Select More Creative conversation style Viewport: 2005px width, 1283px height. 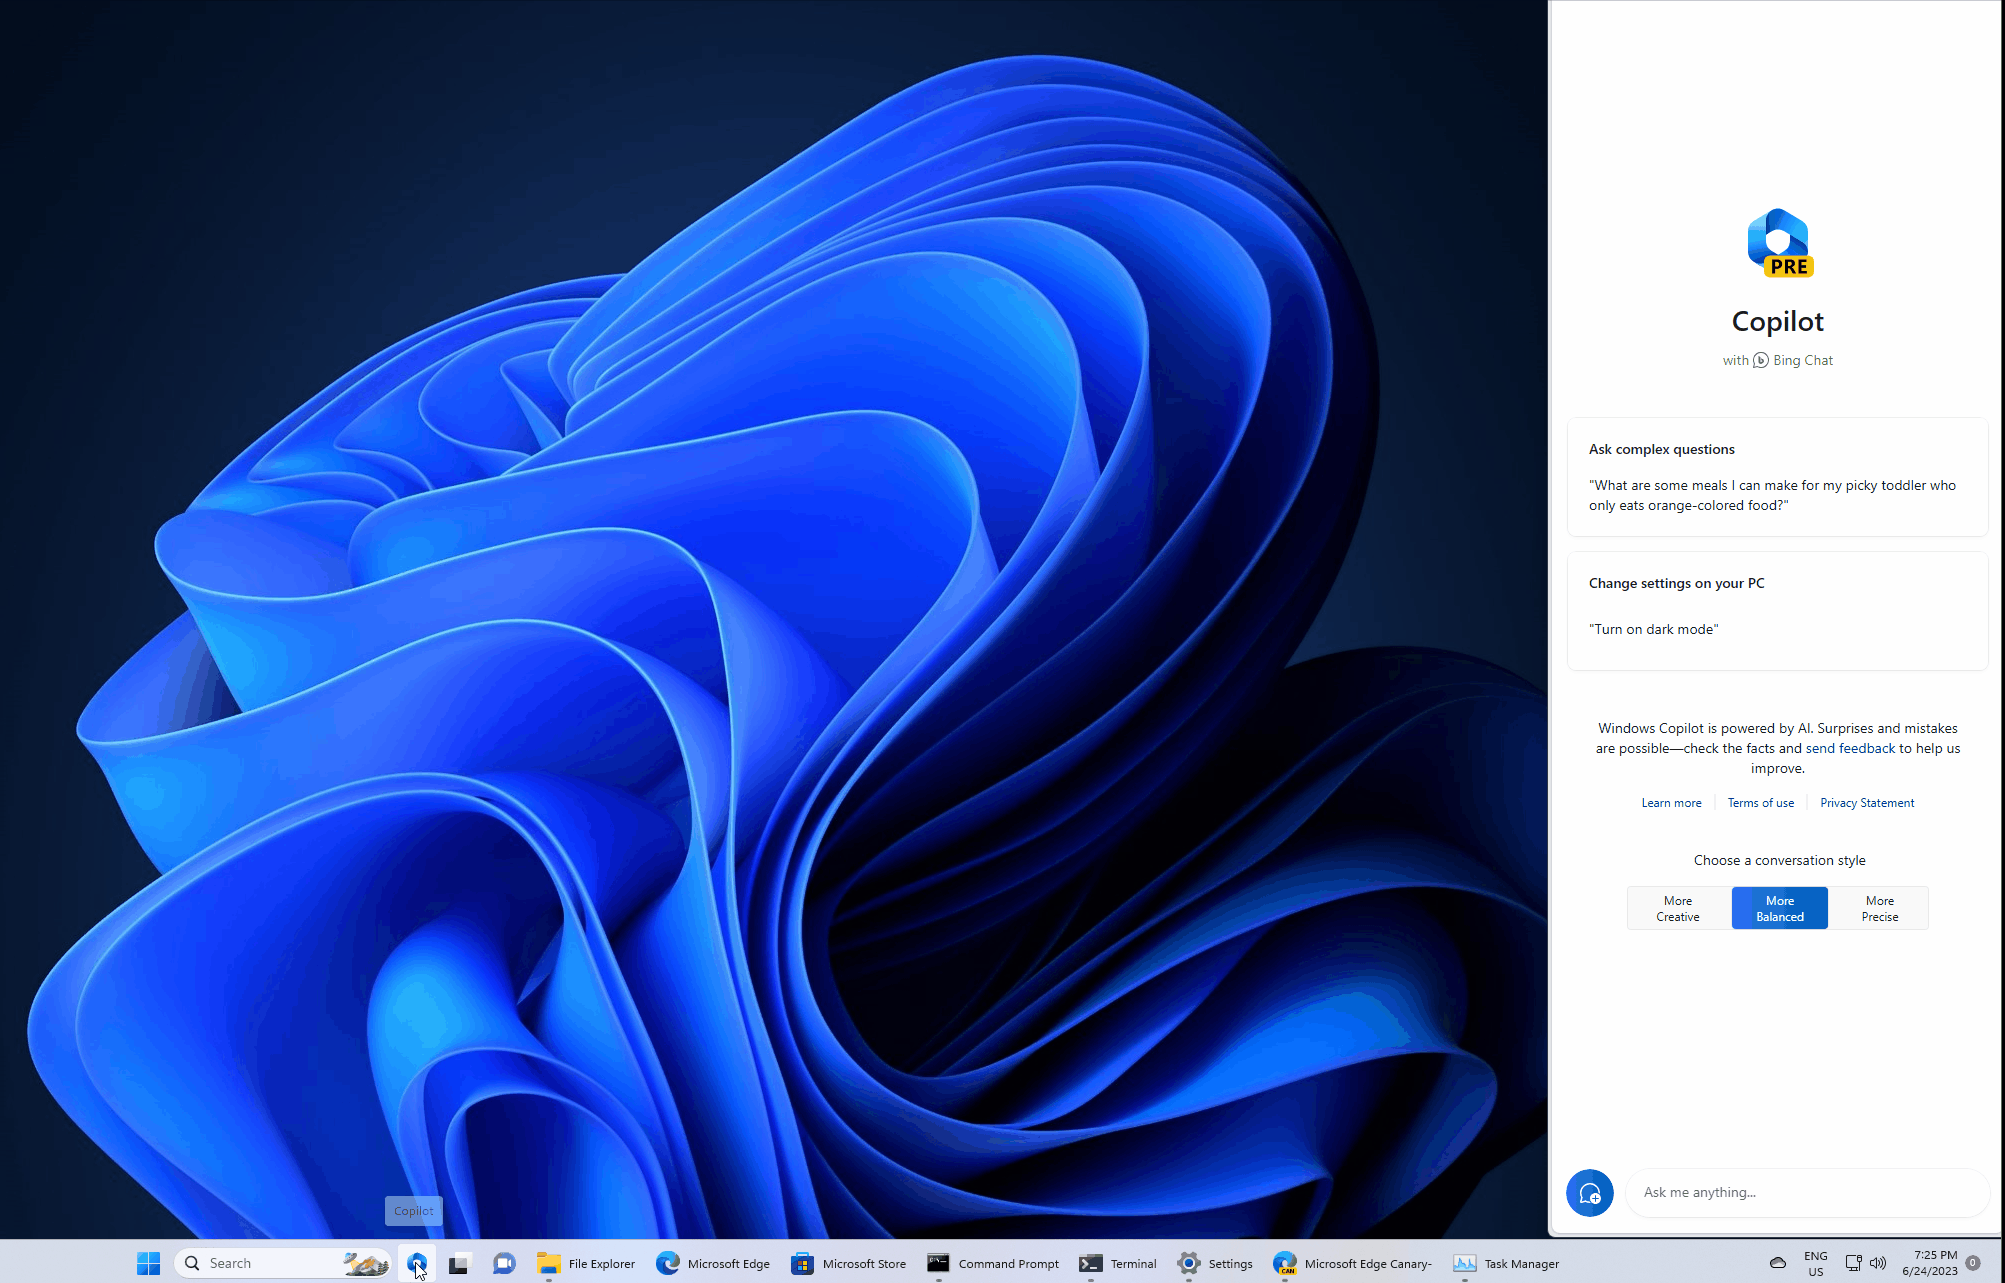tap(1676, 907)
